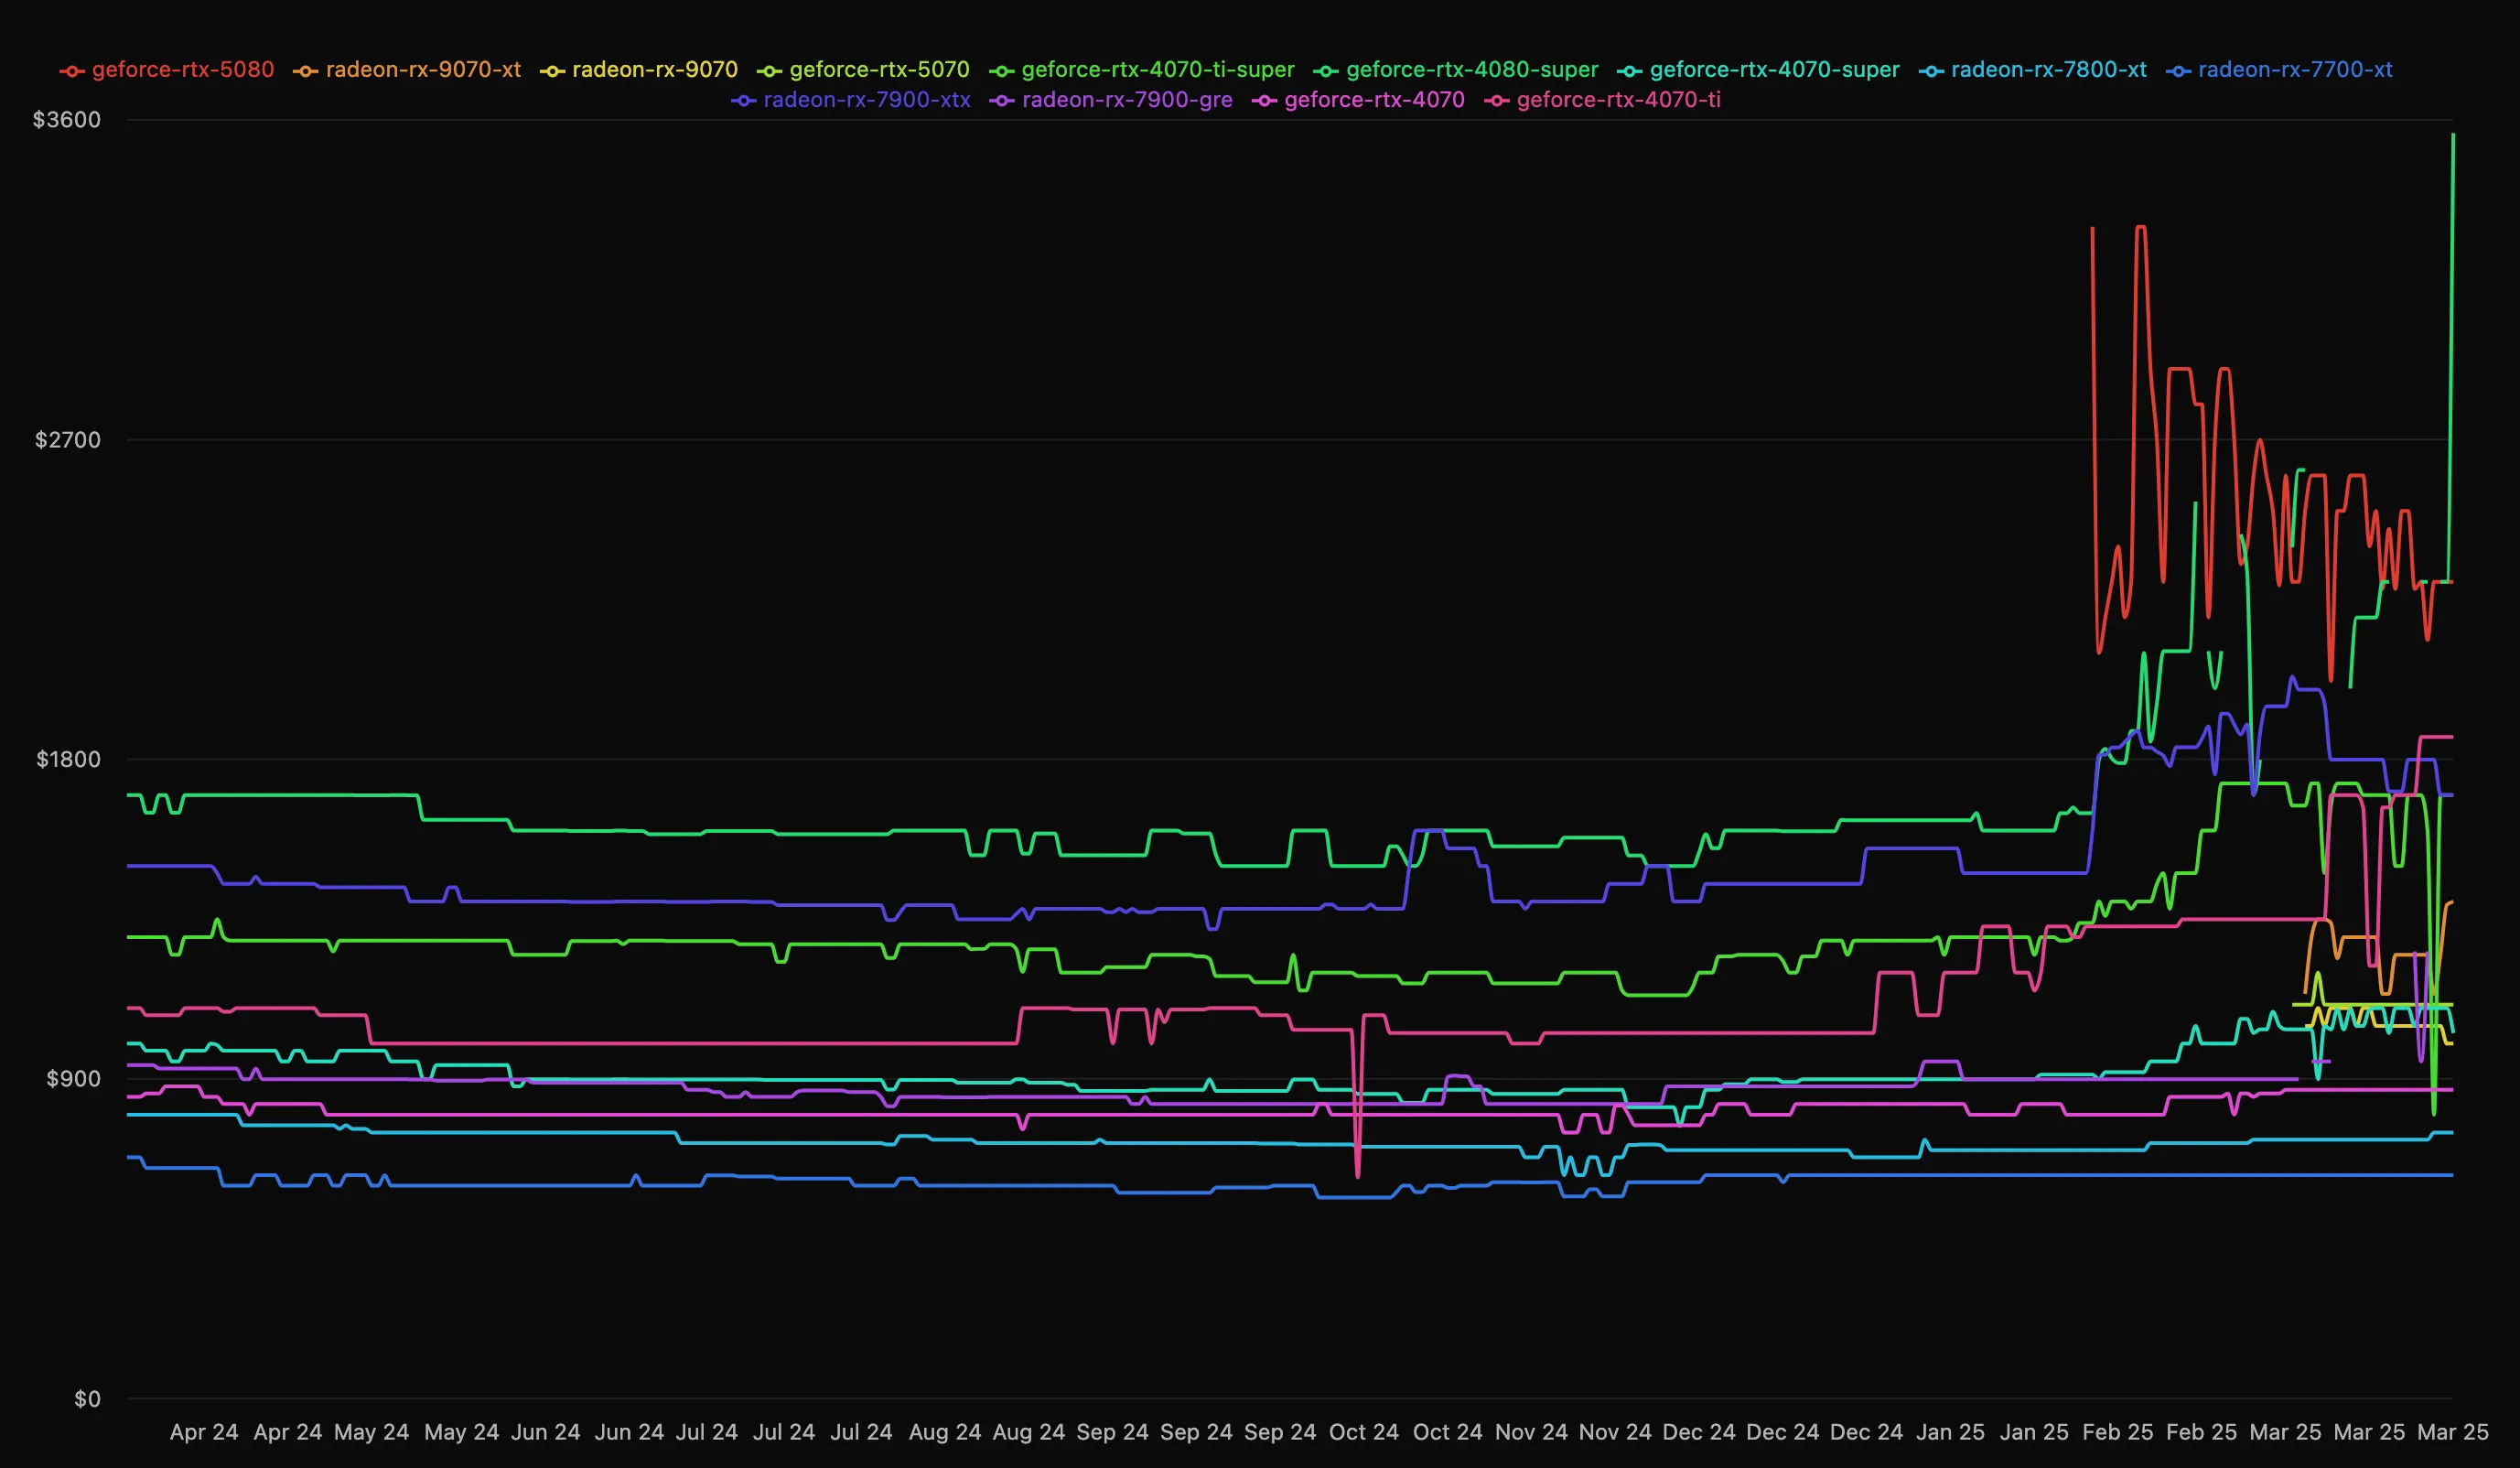The image size is (2520, 1468).
Task: Click the green geforce-rtx-4070-ti-super legend marker
Action: click(x=1000, y=70)
